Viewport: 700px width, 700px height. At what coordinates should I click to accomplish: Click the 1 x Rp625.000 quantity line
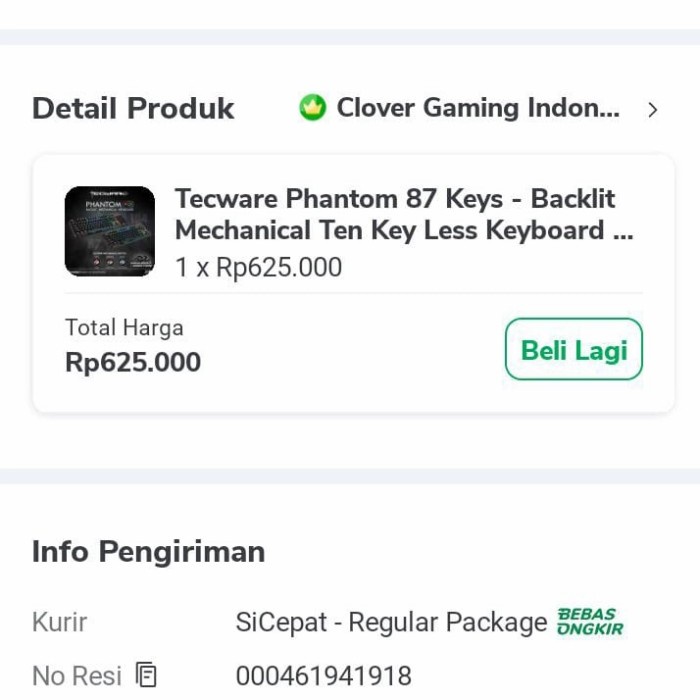click(x=258, y=267)
